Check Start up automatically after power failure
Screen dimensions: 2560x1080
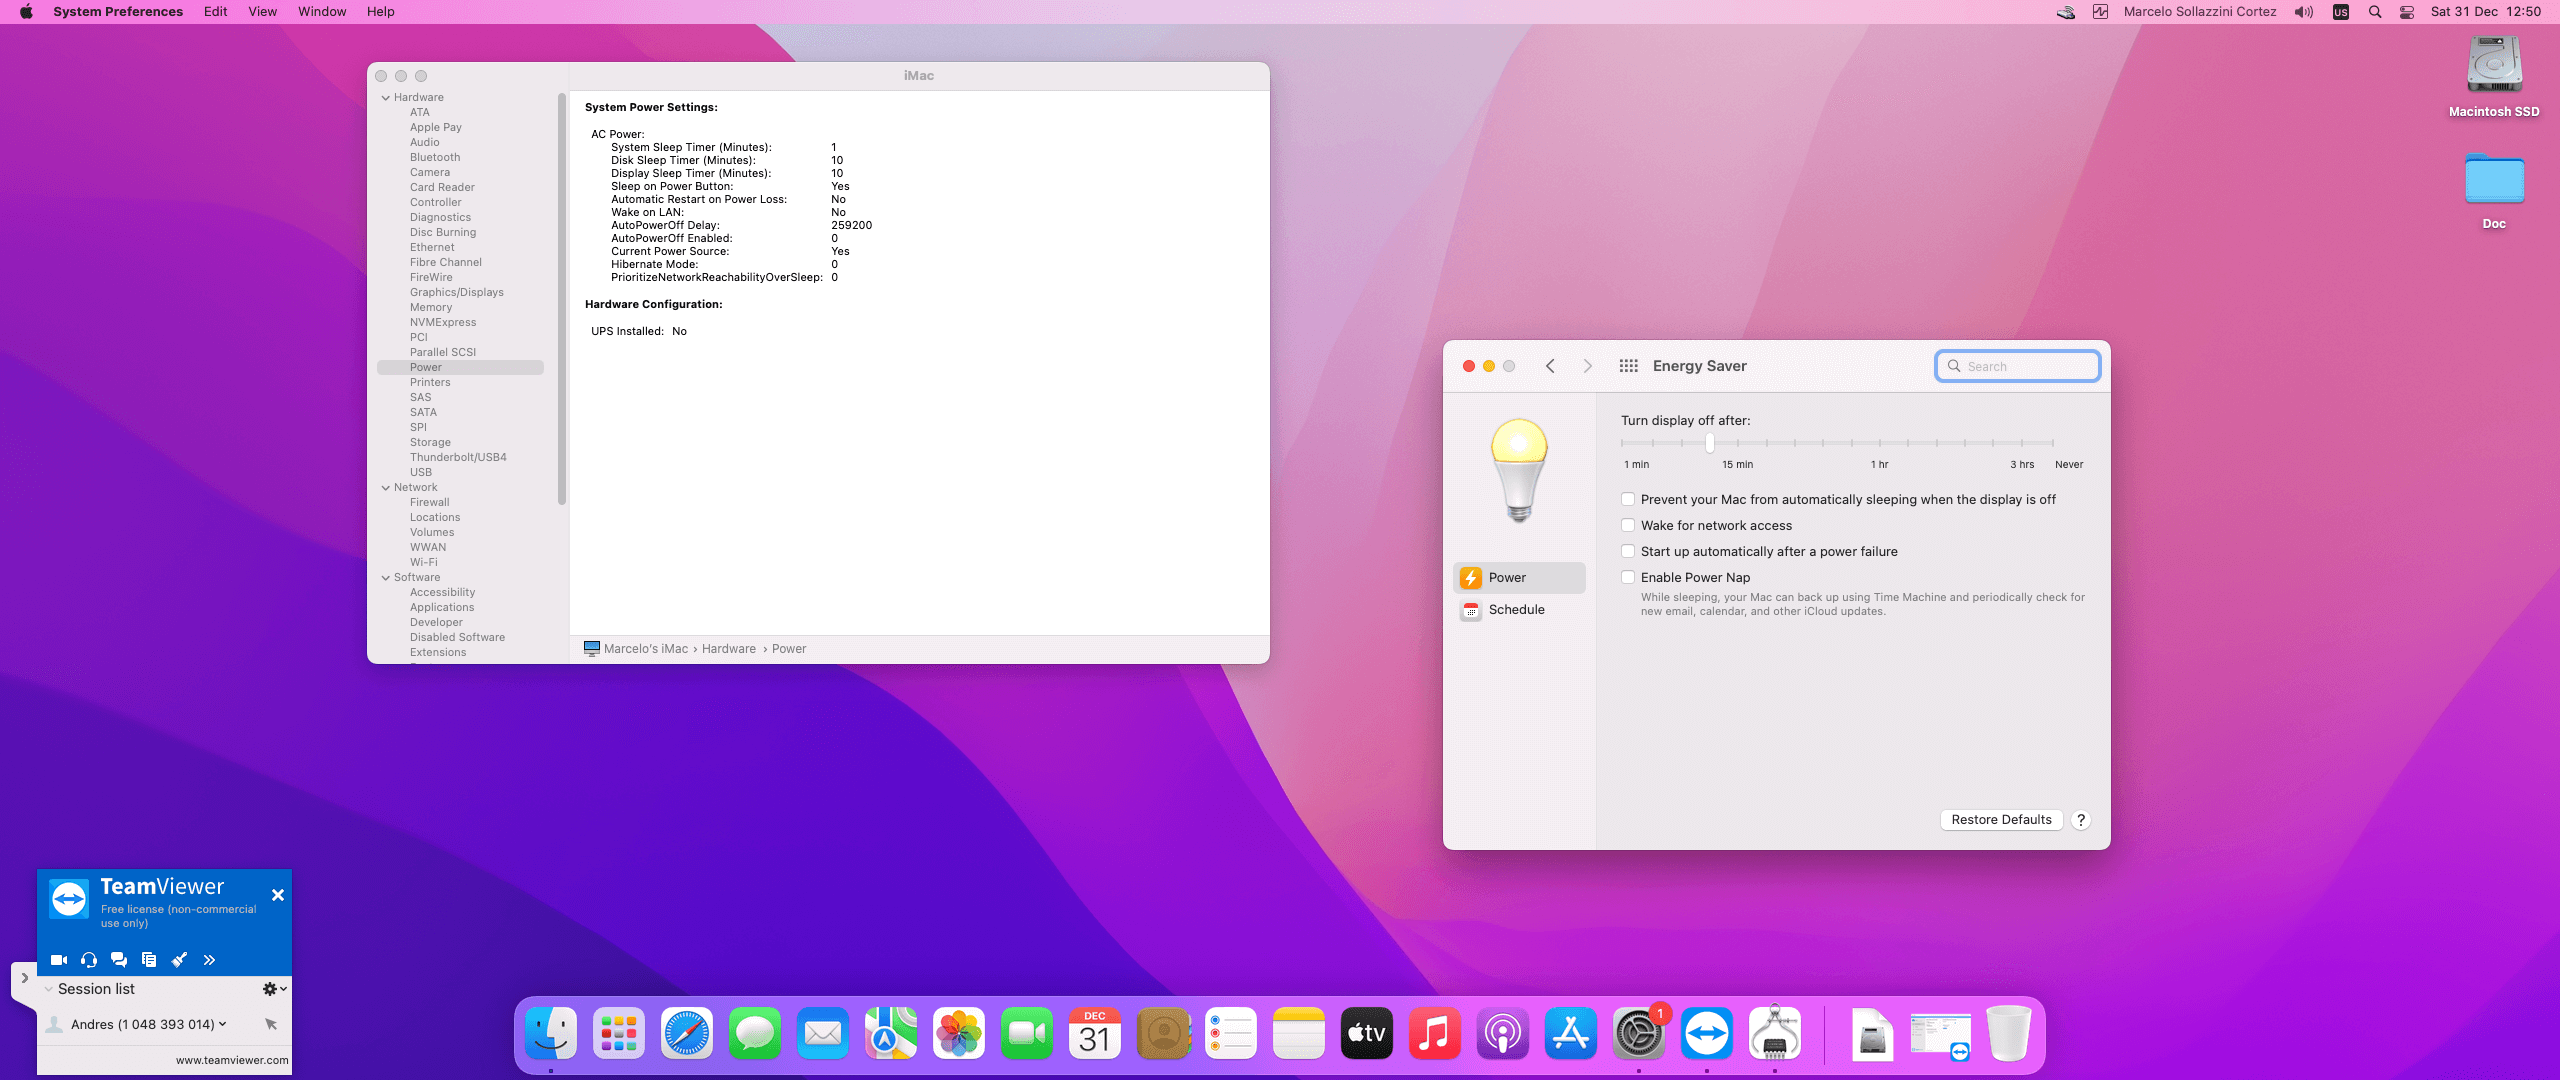point(1628,552)
